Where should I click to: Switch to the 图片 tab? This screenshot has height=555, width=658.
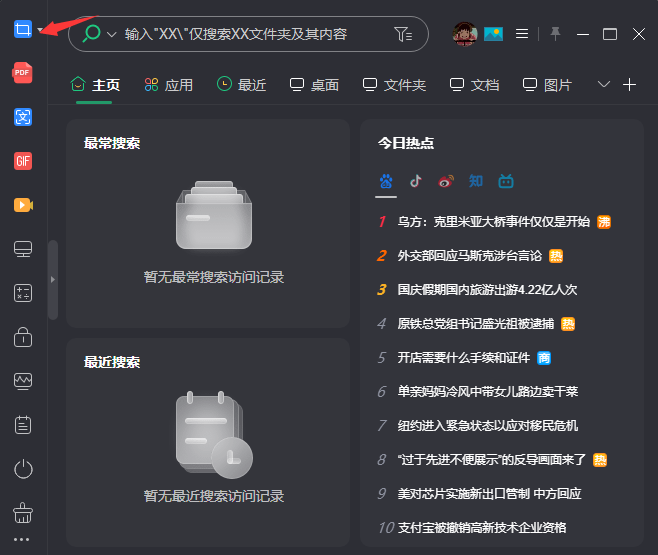547,85
